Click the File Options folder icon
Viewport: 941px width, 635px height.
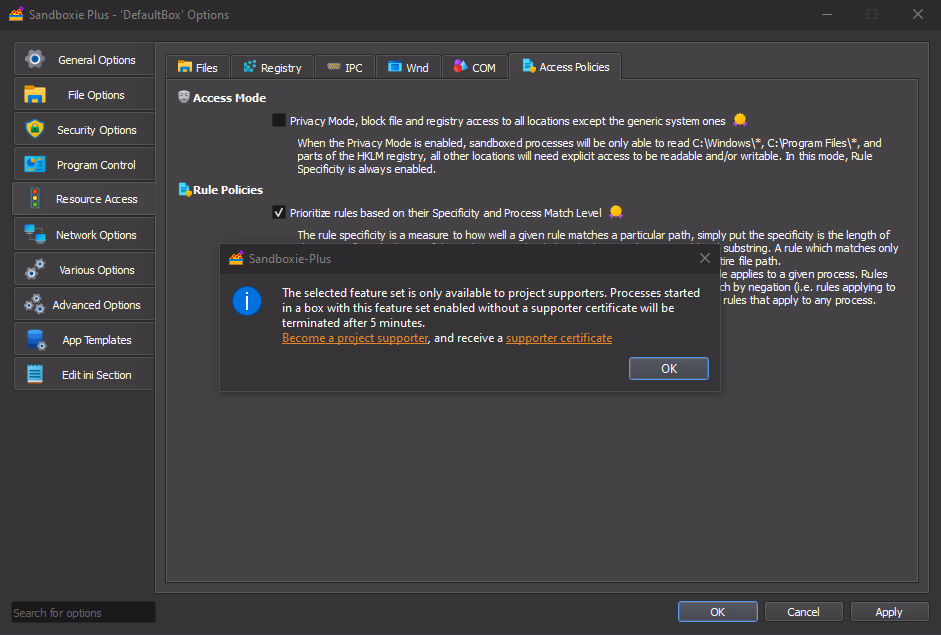tap(35, 94)
